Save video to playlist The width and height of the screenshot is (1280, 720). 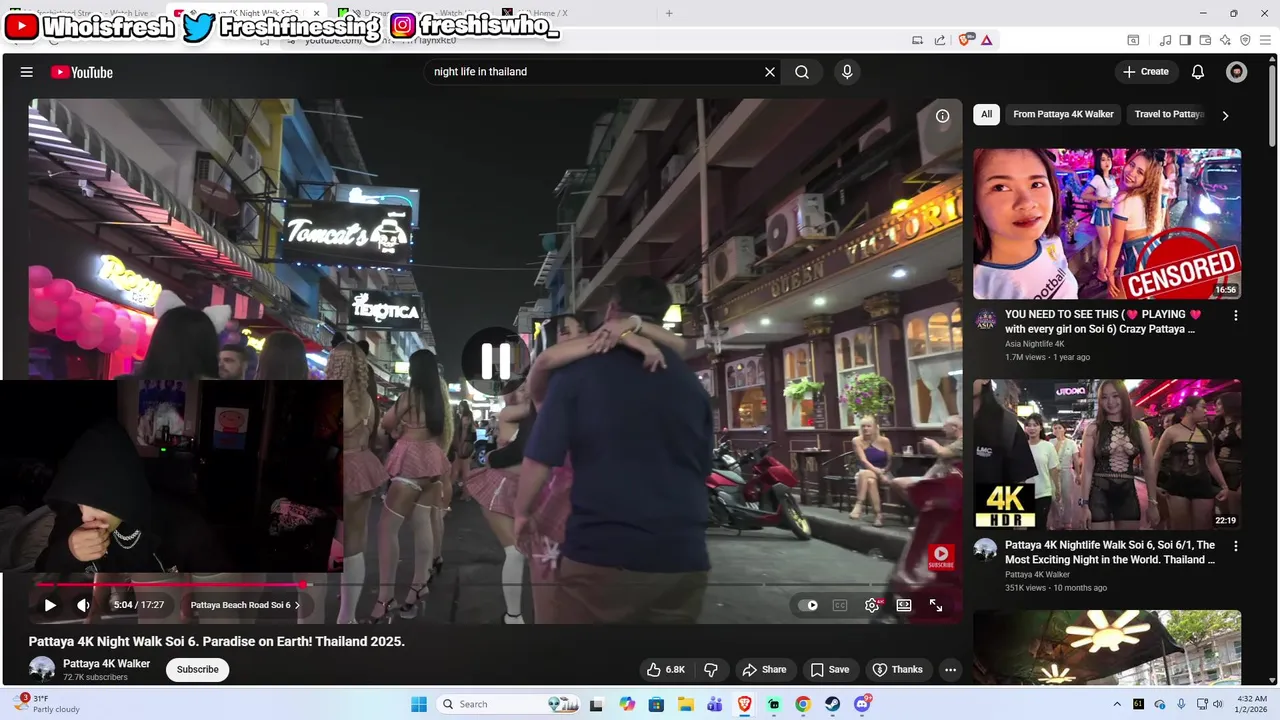[830, 669]
